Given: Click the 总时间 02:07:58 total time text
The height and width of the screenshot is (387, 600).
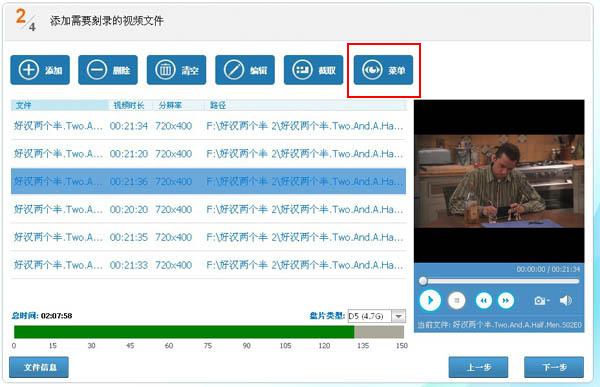Looking at the screenshot, I should coord(42,316).
